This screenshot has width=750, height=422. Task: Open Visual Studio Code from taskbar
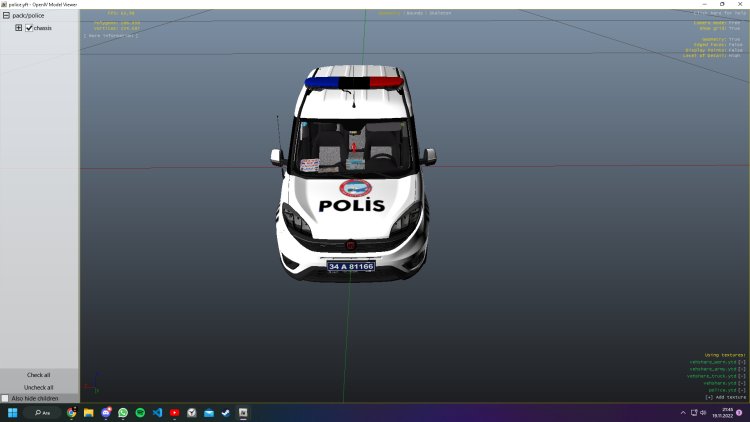(157, 412)
